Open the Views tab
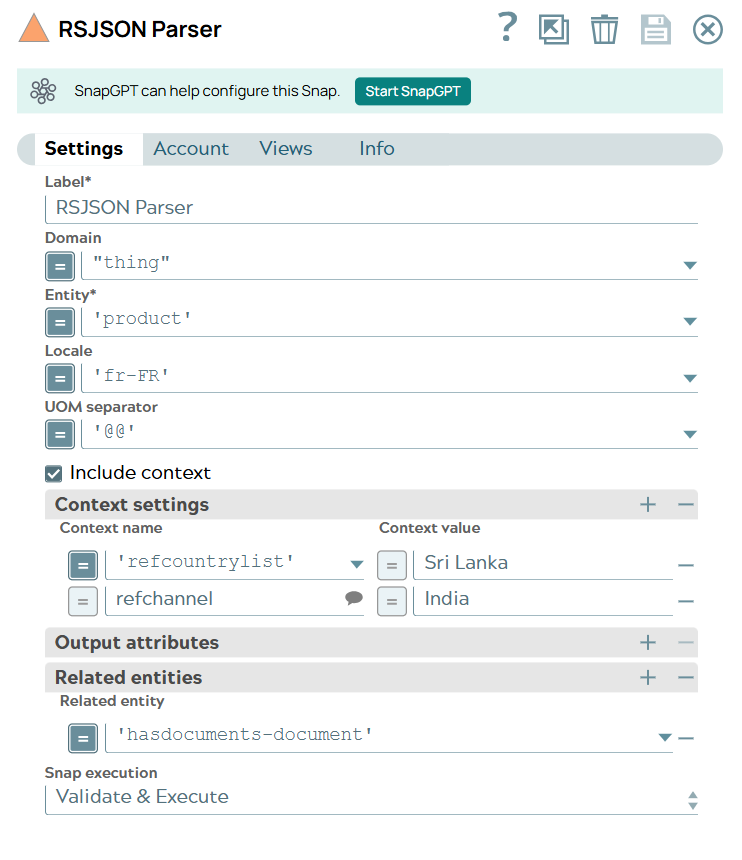Viewport: 742px width, 860px height. [285, 148]
